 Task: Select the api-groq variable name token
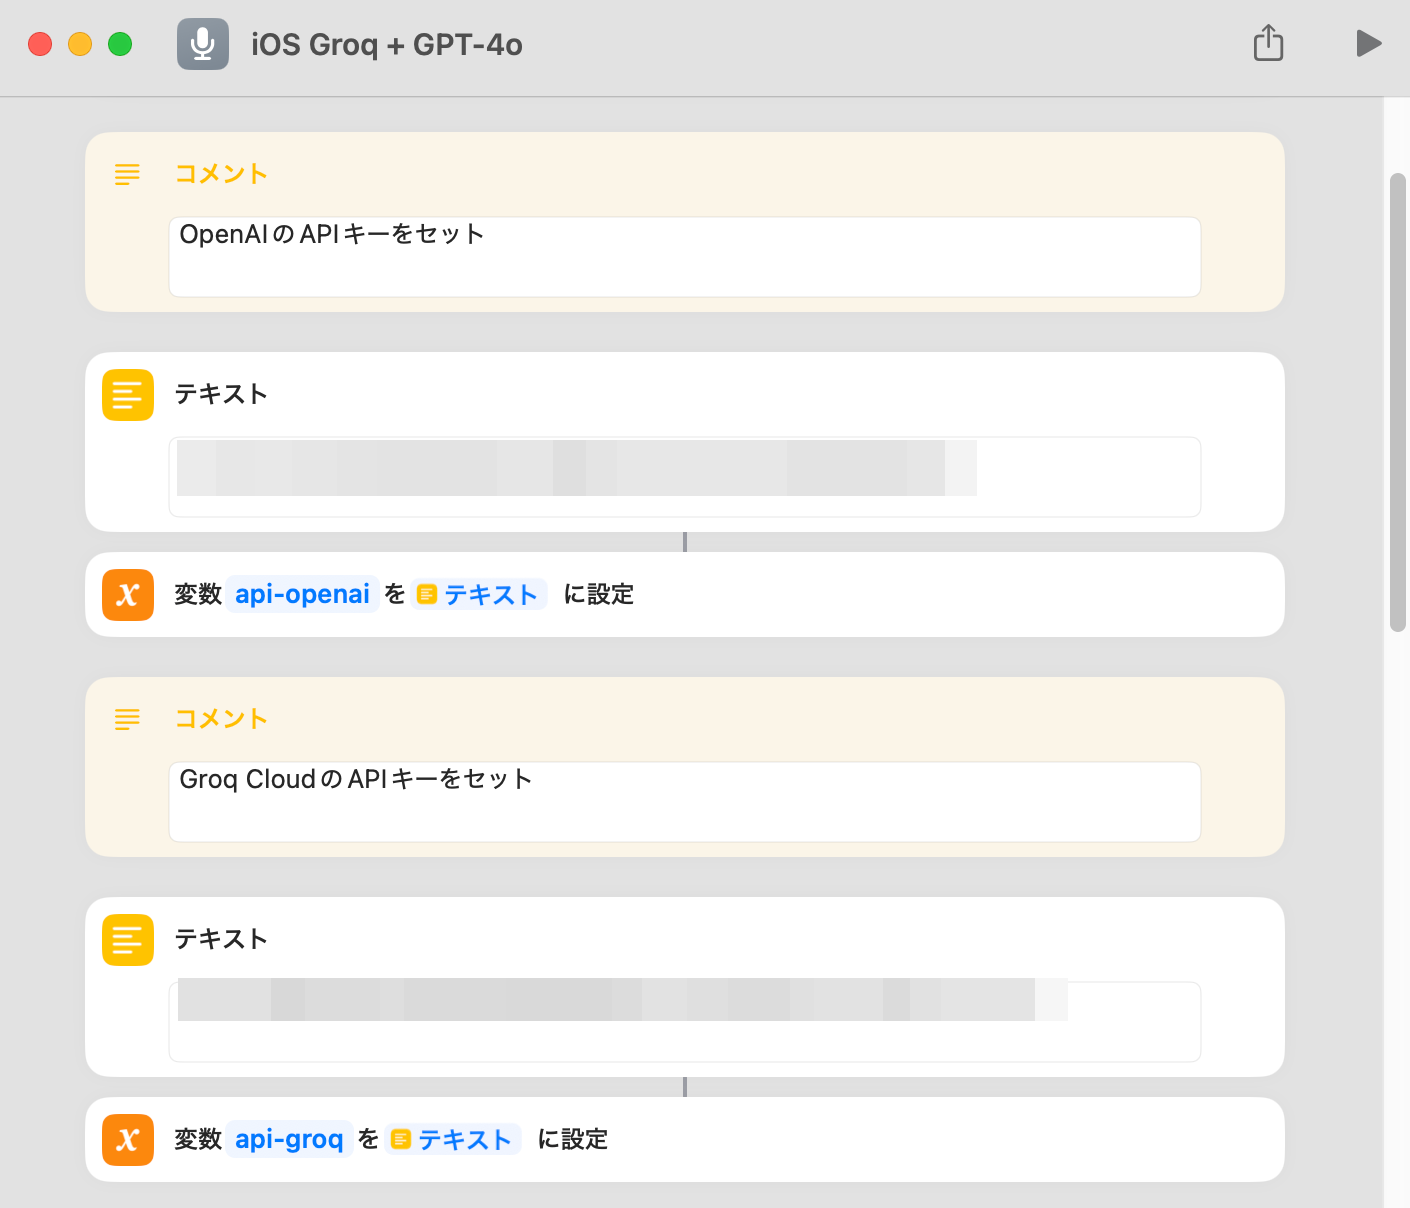[289, 1140]
